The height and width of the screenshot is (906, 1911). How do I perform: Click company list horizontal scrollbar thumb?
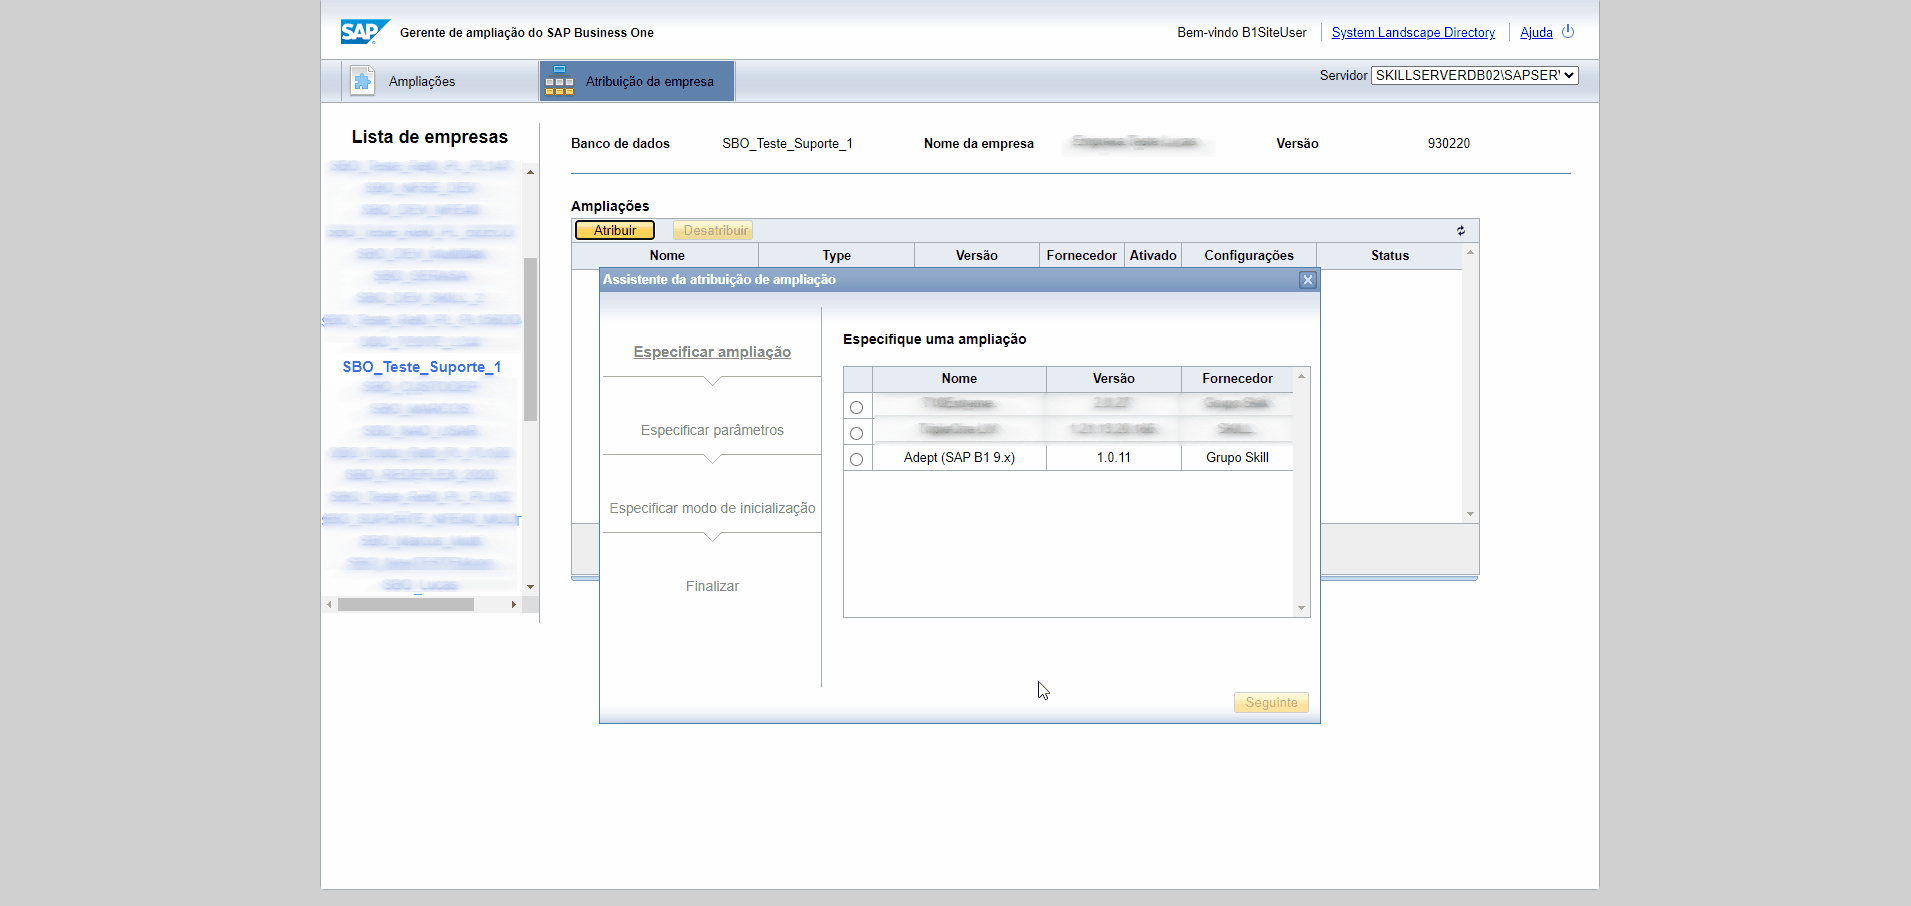click(405, 604)
